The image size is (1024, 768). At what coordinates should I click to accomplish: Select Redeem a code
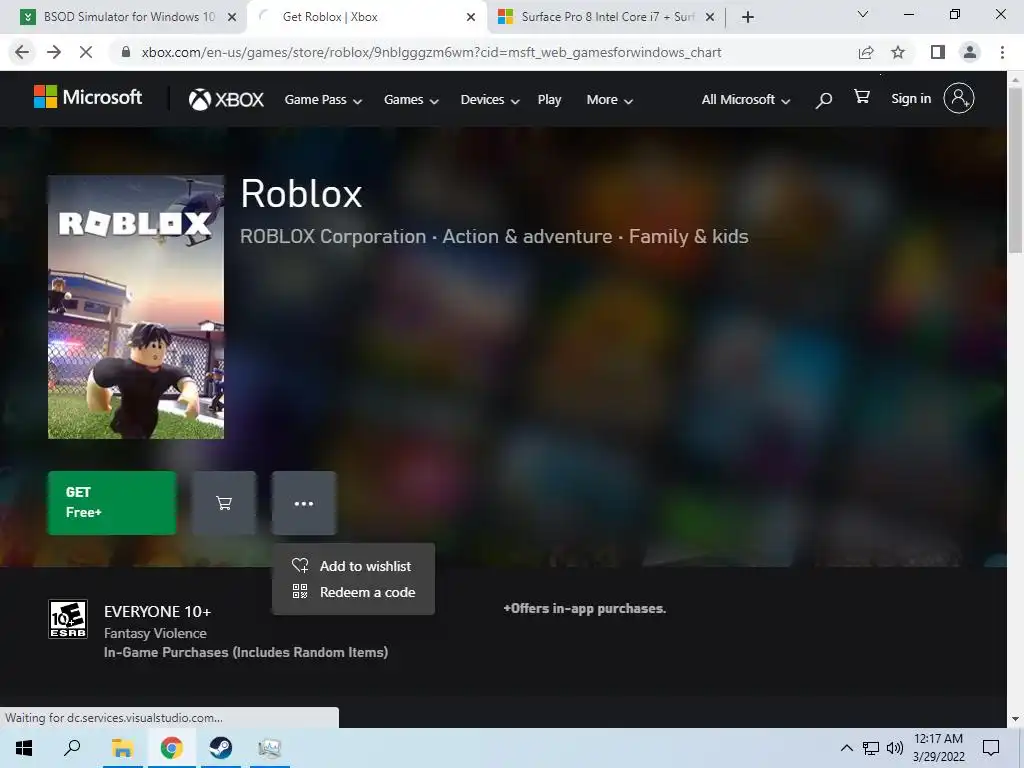[354, 592]
